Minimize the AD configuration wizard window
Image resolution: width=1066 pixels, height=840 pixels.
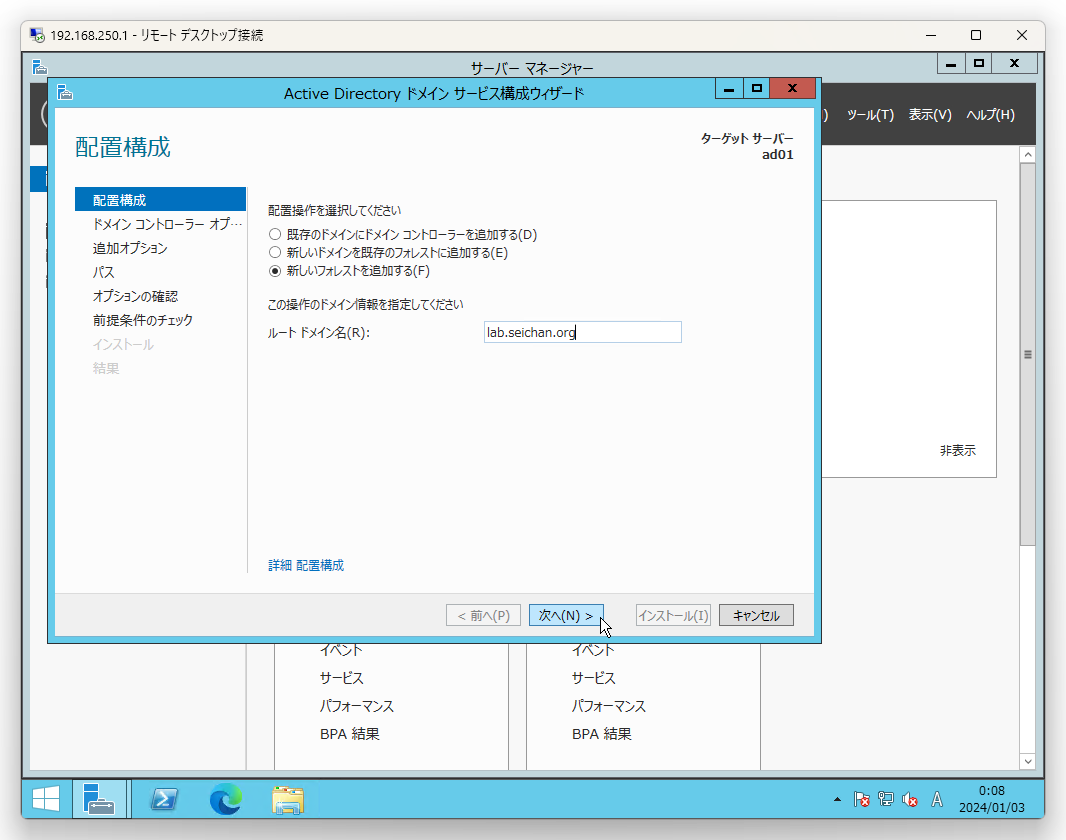[729, 88]
